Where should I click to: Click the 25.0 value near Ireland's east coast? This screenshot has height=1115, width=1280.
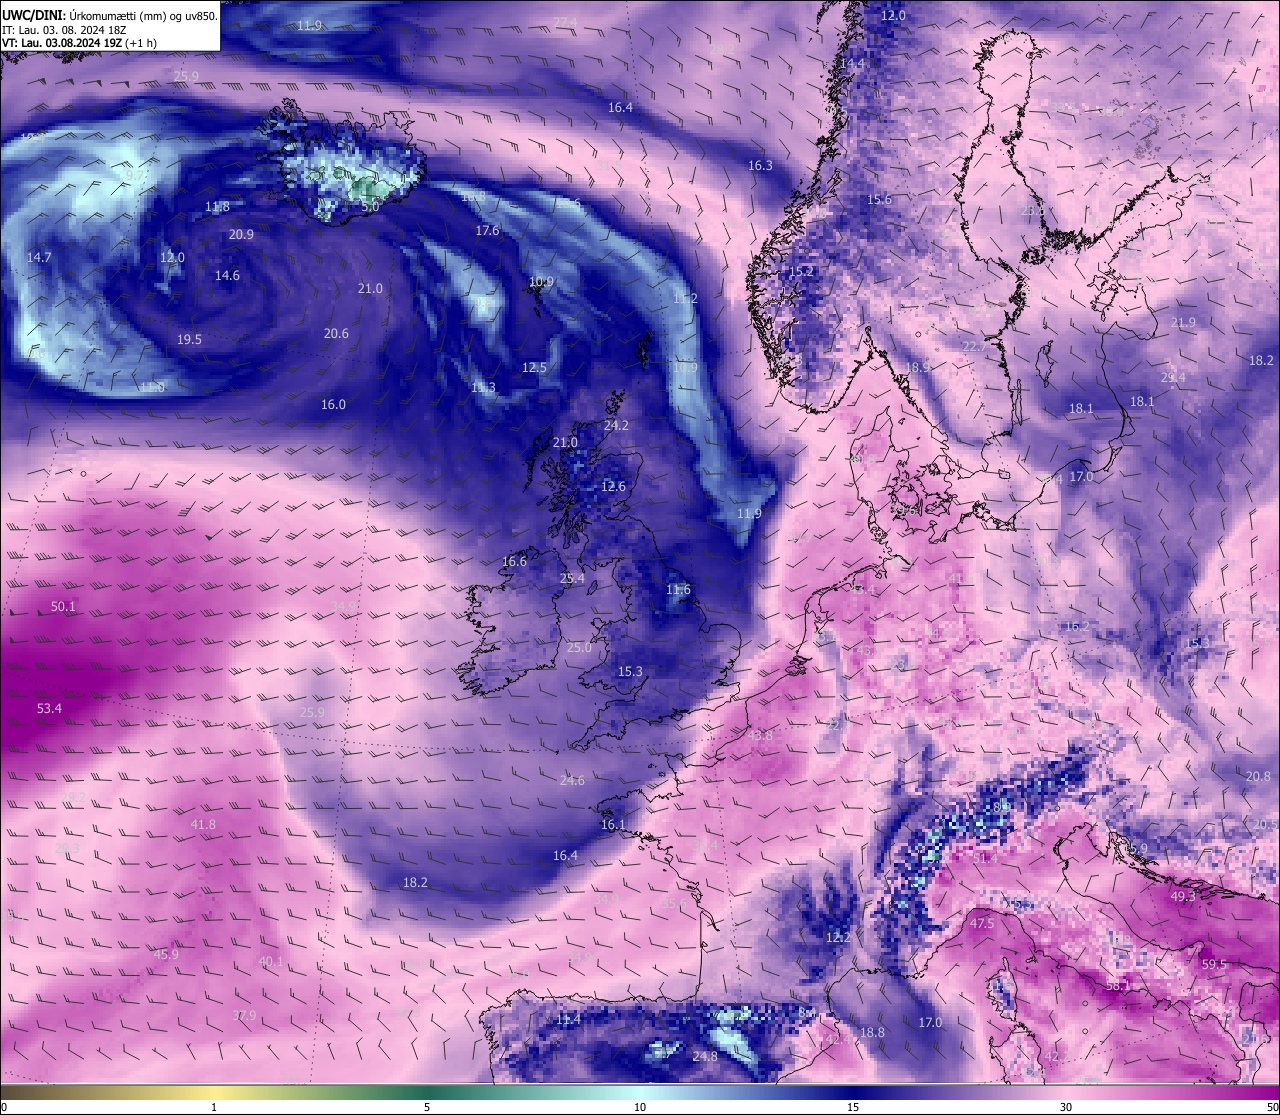(x=579, y=647)
